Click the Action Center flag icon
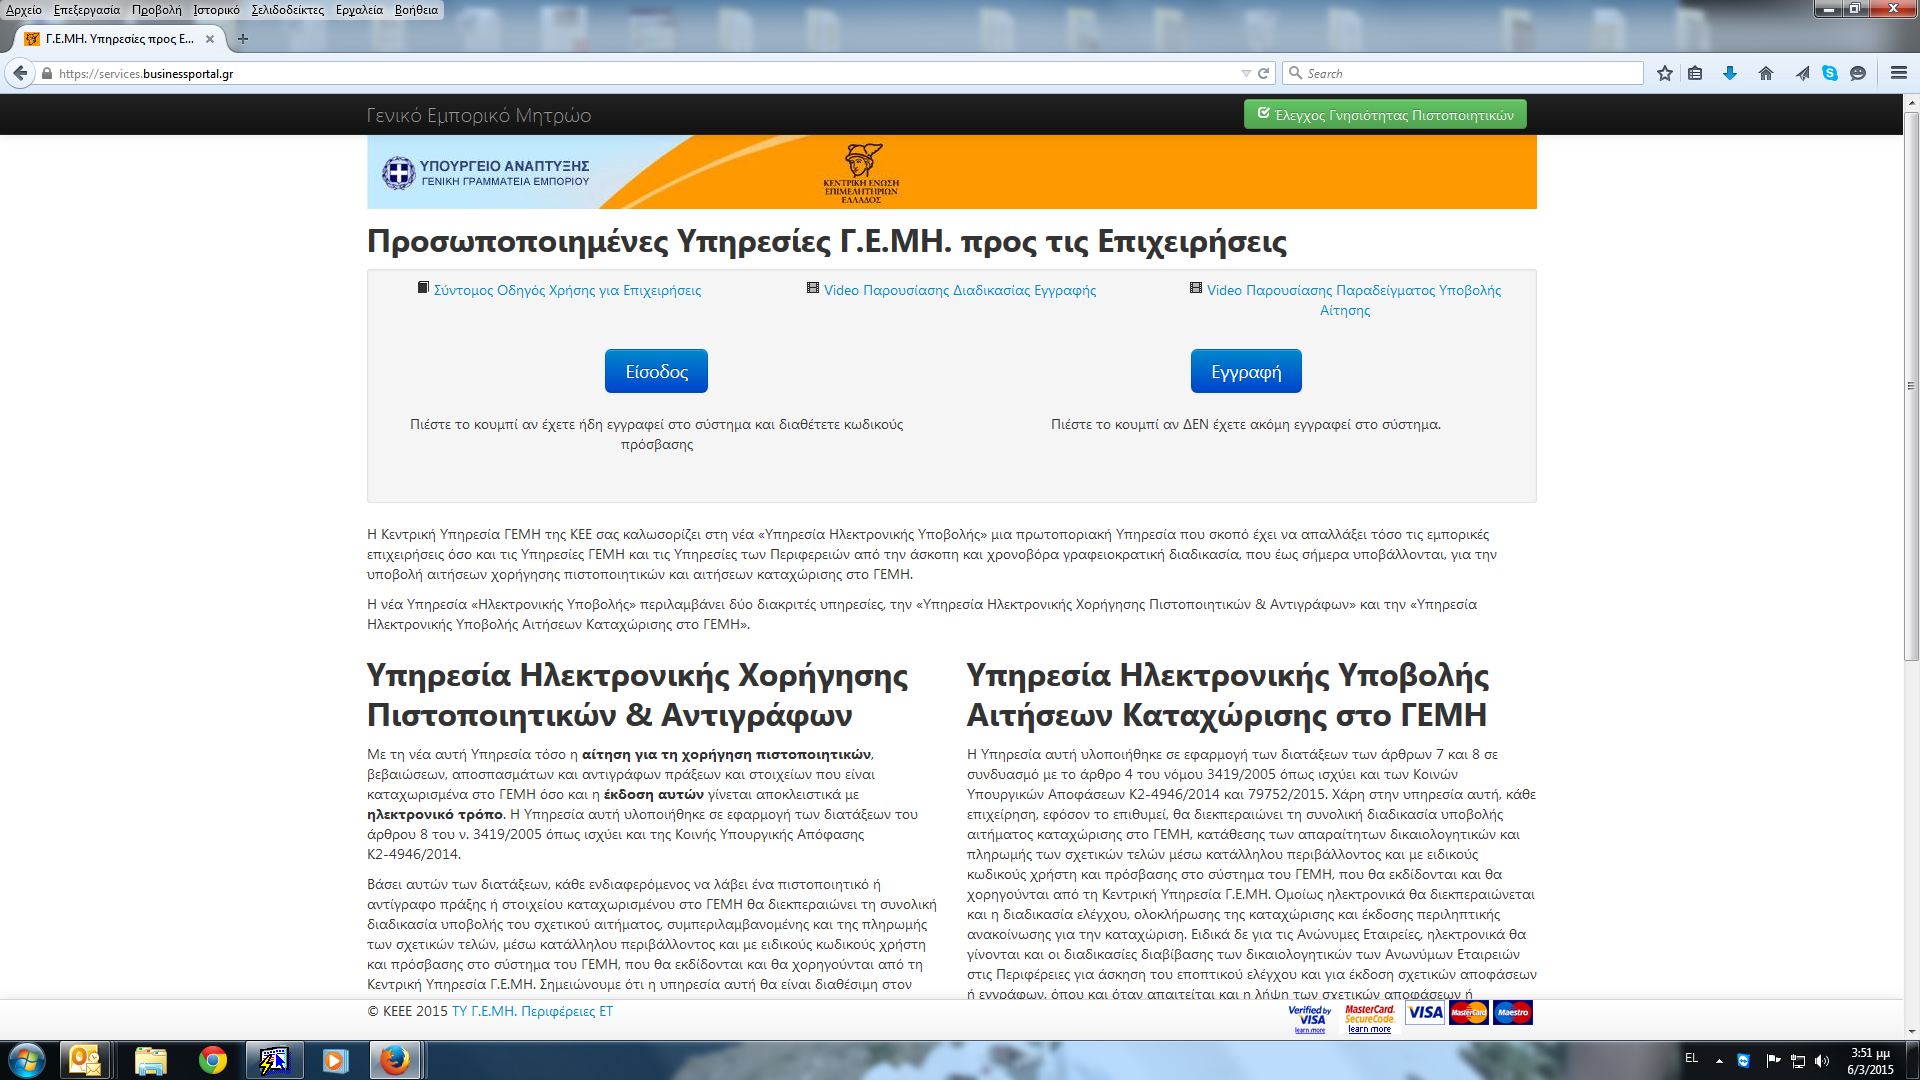This screenshot has width=1920, height=1080. pyautogui.click(x=1773, y=1061)
